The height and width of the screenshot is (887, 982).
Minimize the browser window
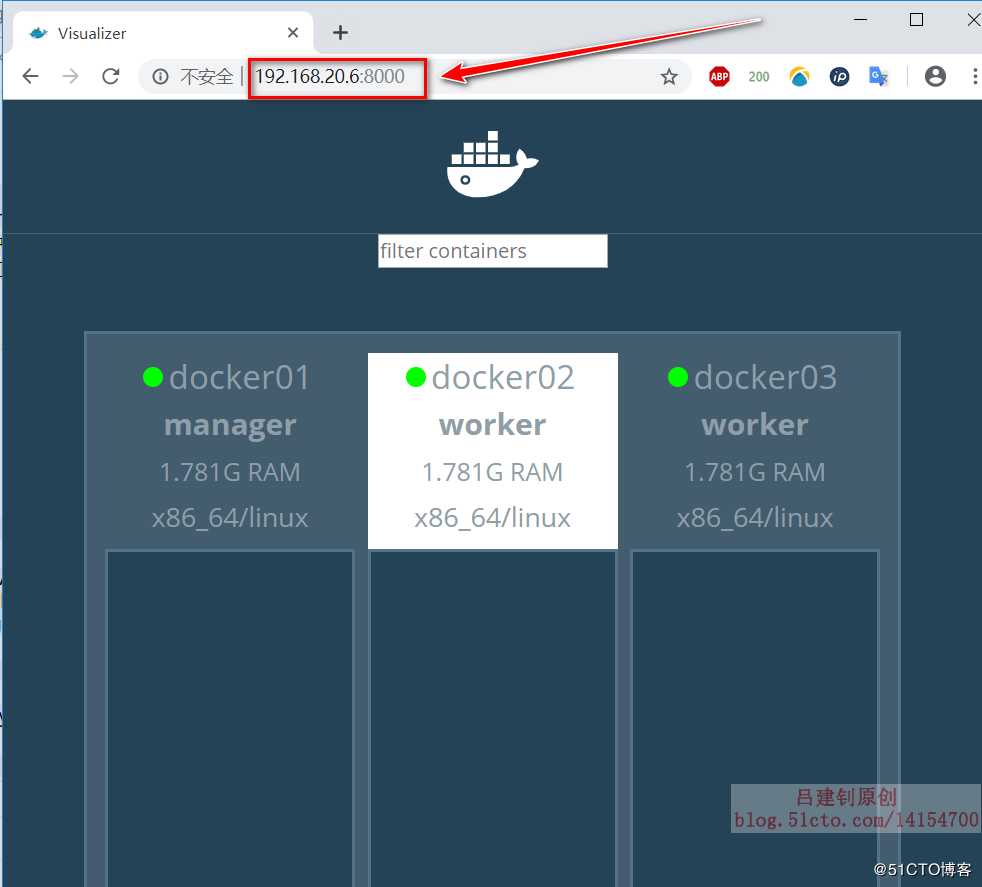coord(861,19)
